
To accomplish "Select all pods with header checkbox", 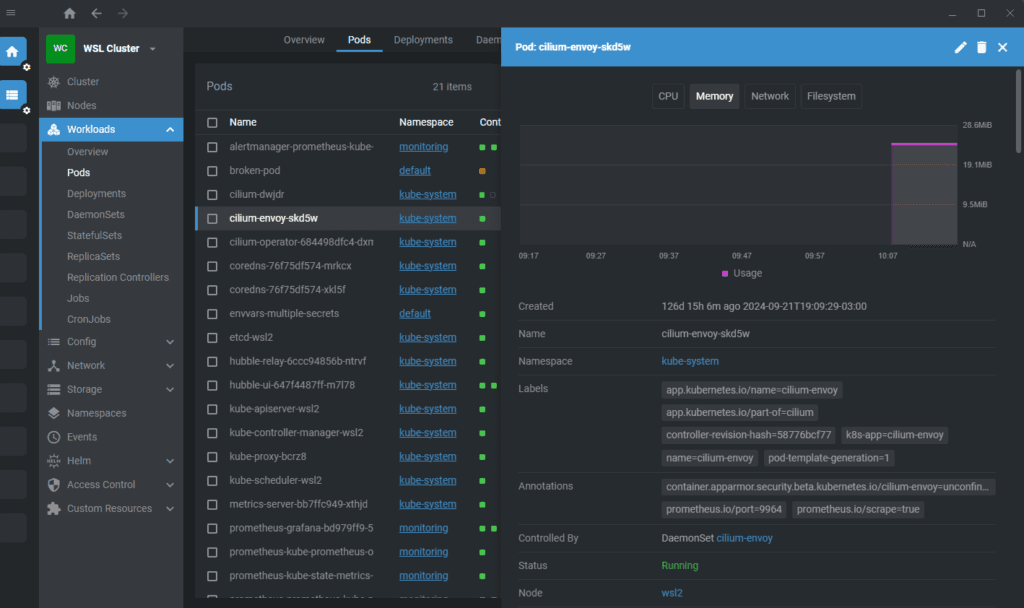I will click(x=212, y=123).
